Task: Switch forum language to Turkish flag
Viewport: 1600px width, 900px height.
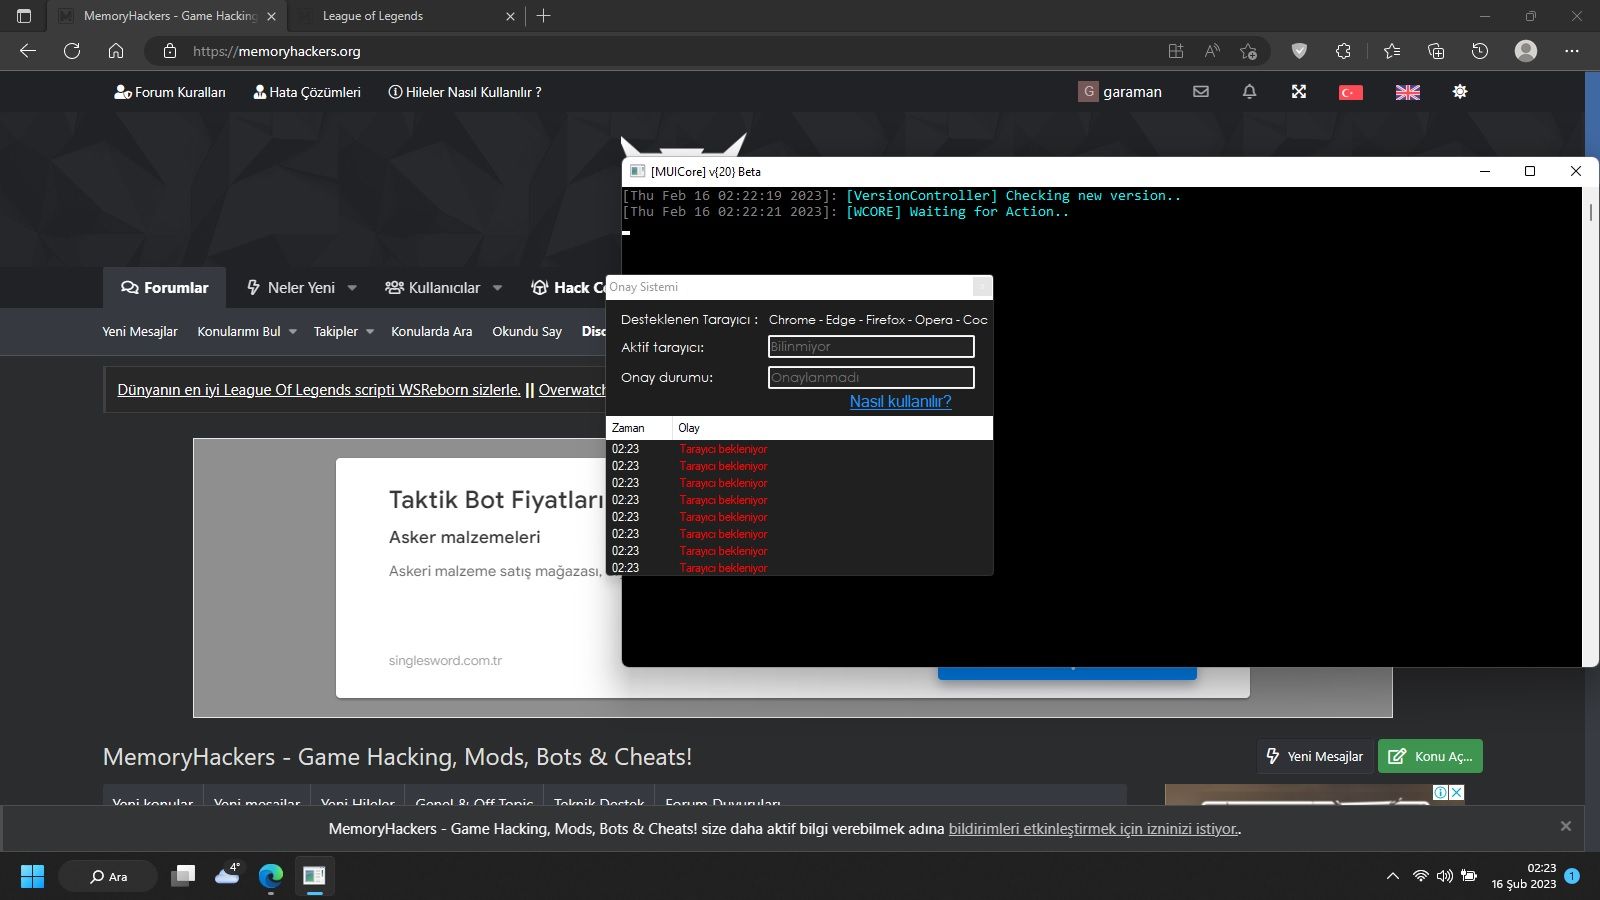Action: [x=1351, y=92]
